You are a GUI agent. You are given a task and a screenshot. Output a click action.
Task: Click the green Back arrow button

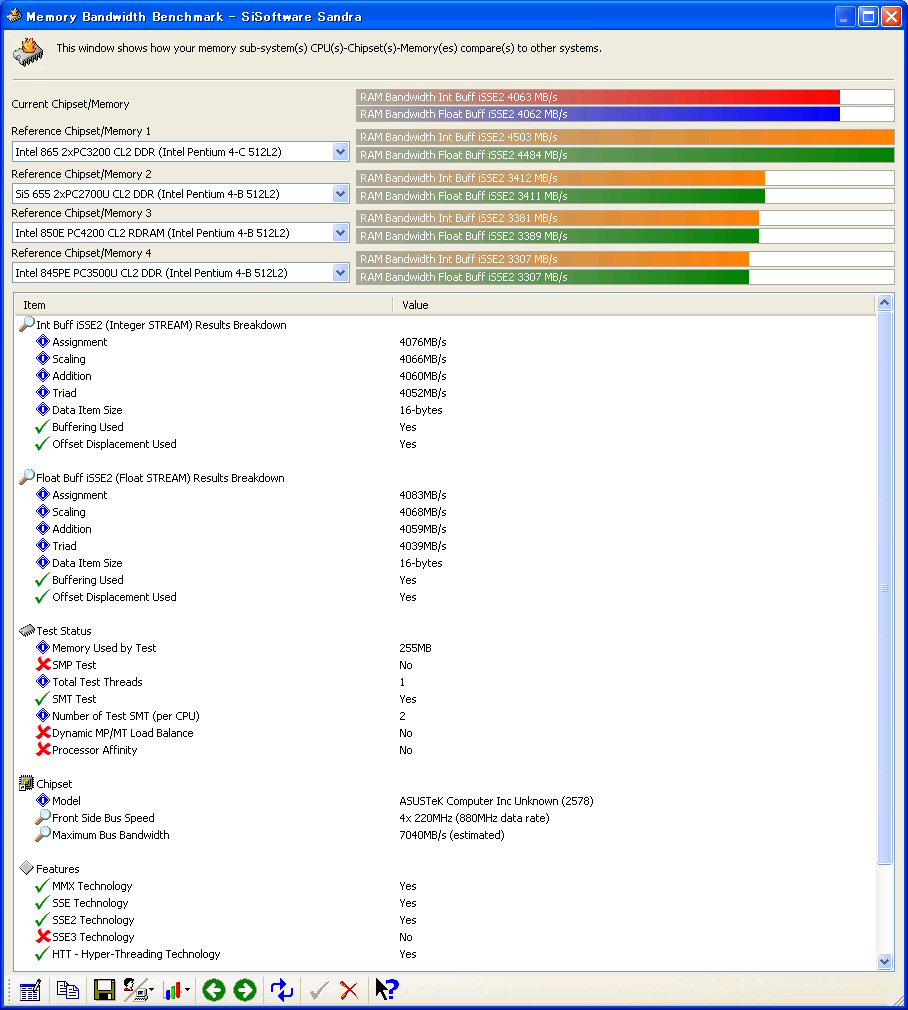pyautogui.click(x=214, y=990)
